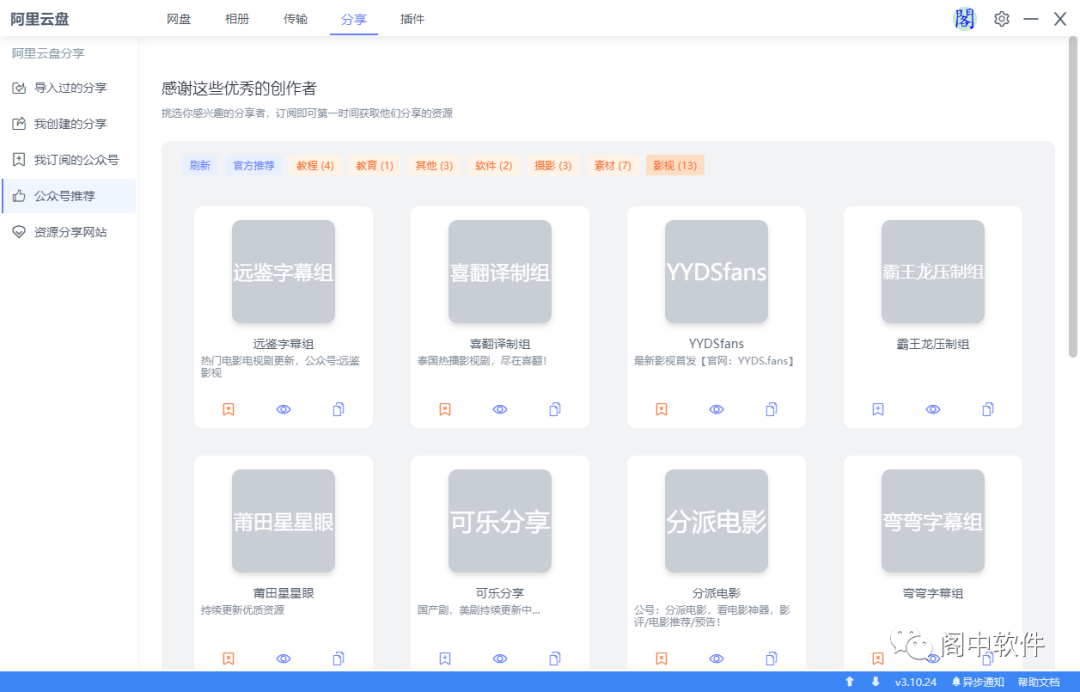
Task: Click 莆田星星眼 thumbnail image
Action: click(x=283, y=521)
